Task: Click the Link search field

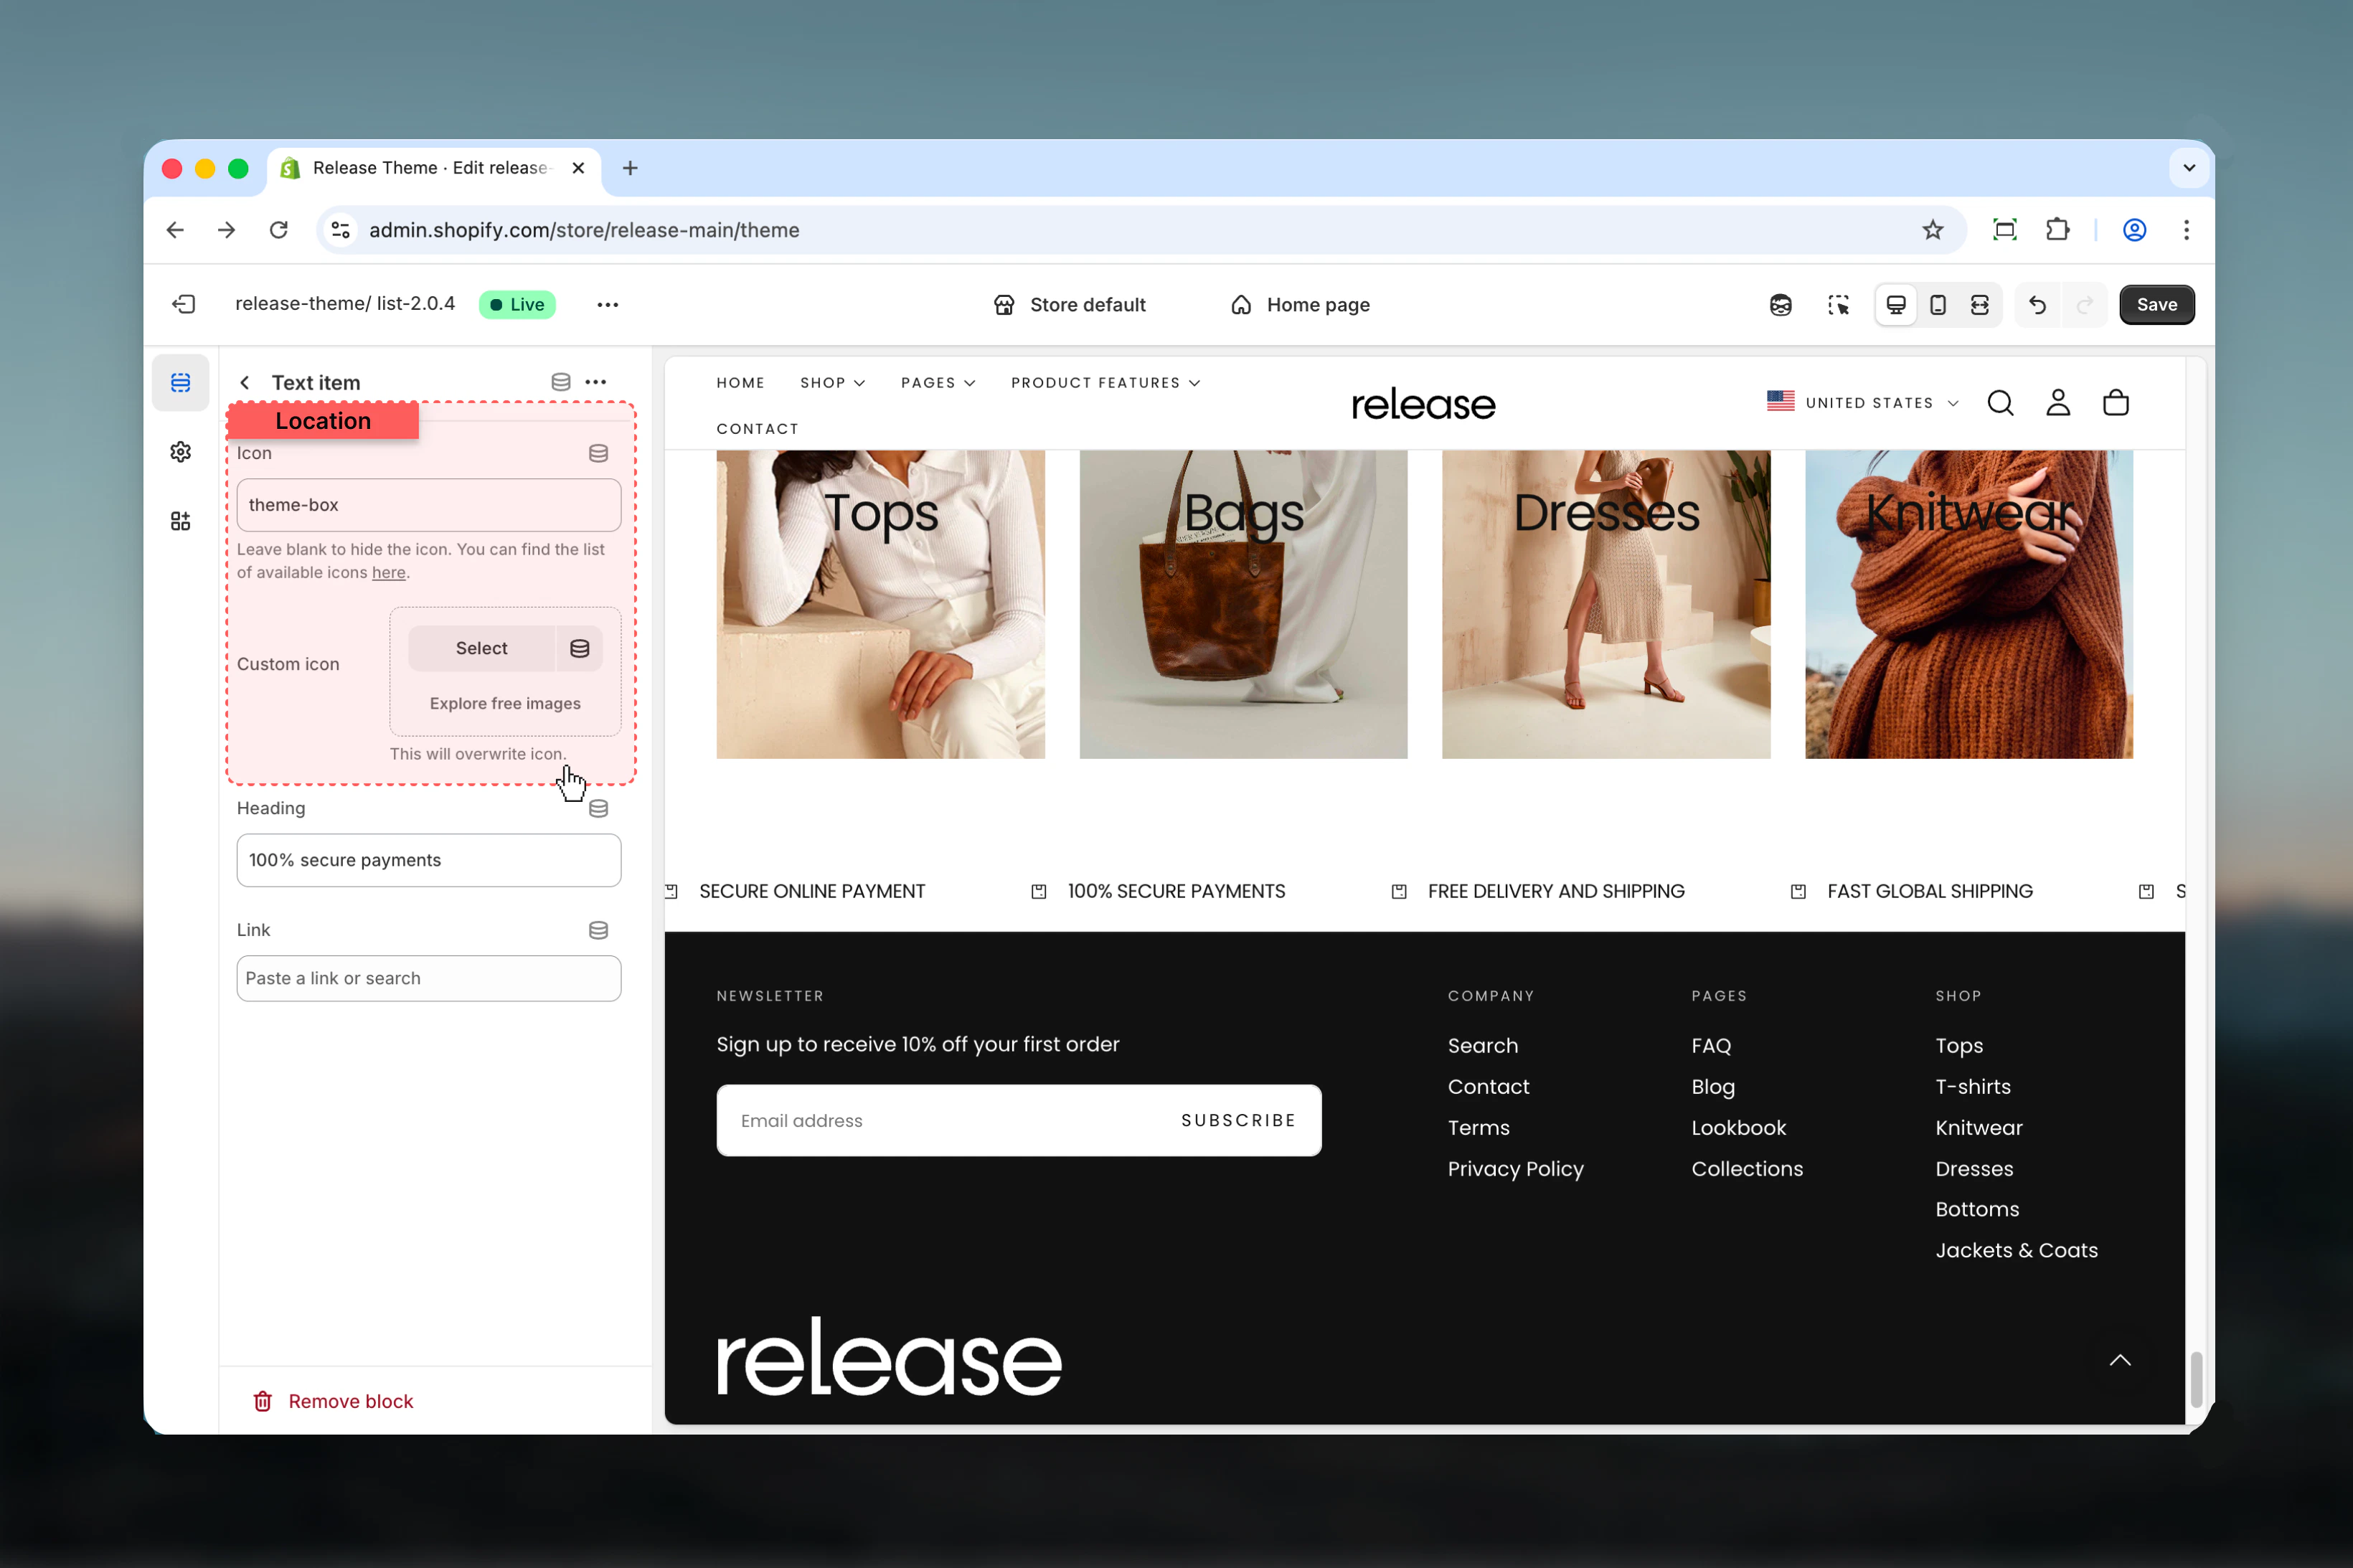Action: click(428, 978)
